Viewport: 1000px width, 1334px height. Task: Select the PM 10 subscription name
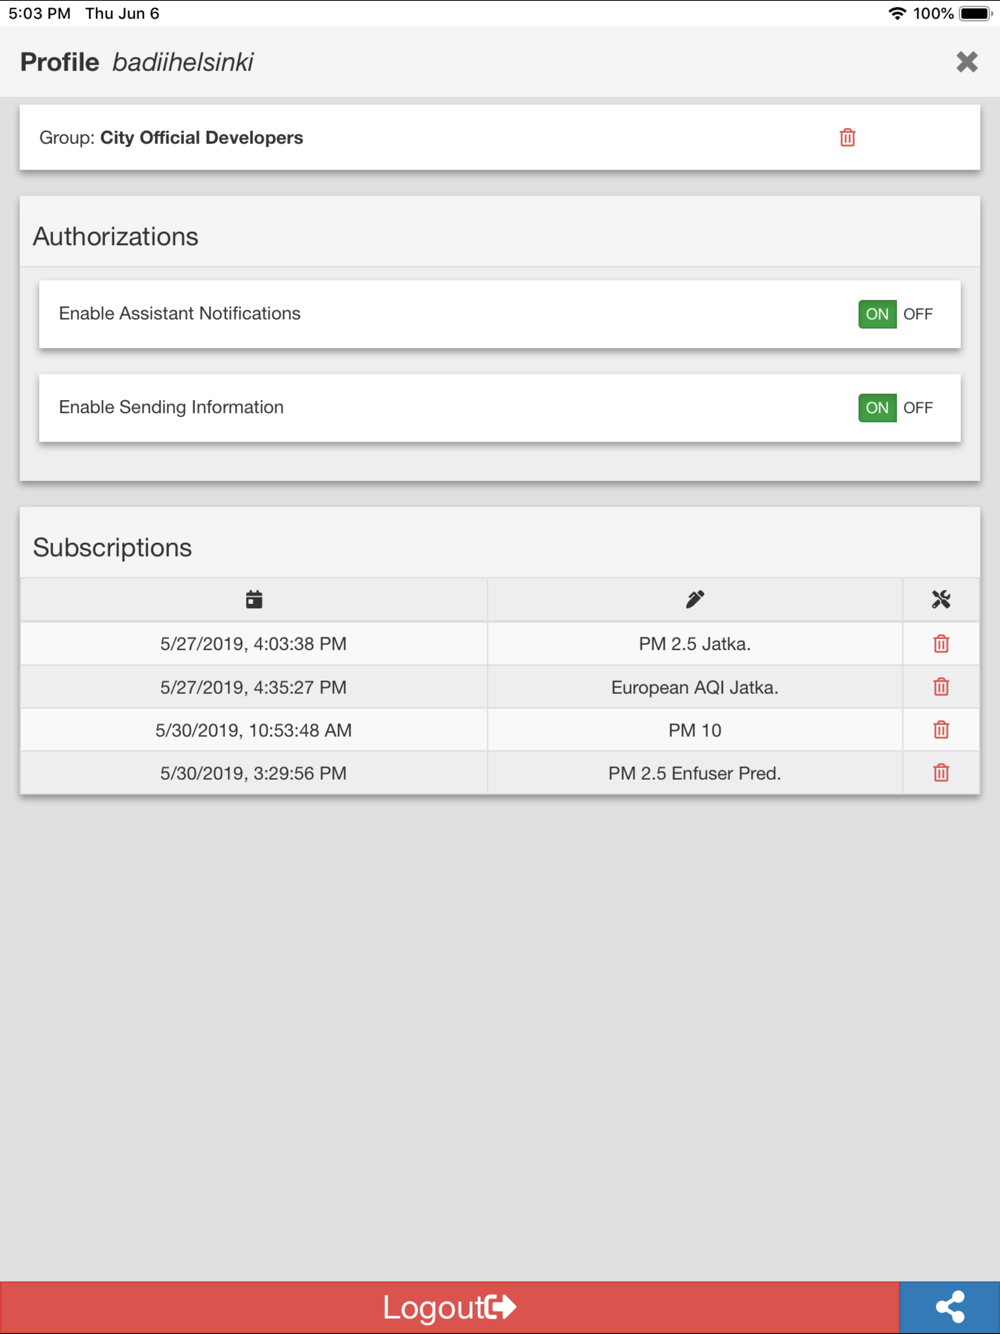point(695,730)
